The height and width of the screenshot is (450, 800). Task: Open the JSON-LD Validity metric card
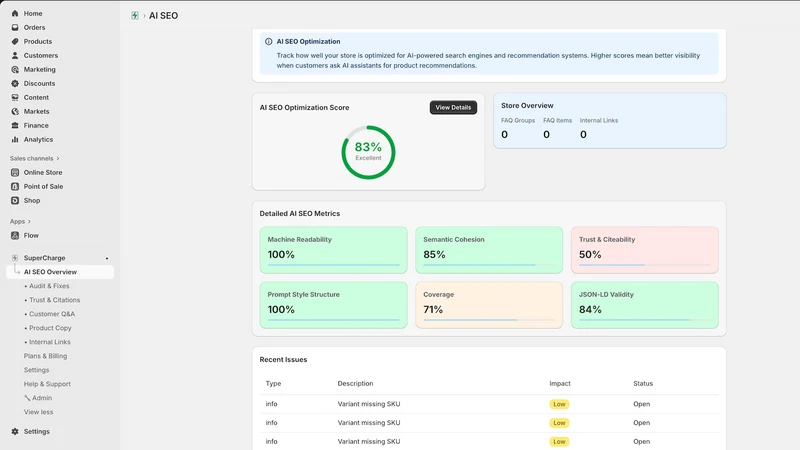pos(644,305)
